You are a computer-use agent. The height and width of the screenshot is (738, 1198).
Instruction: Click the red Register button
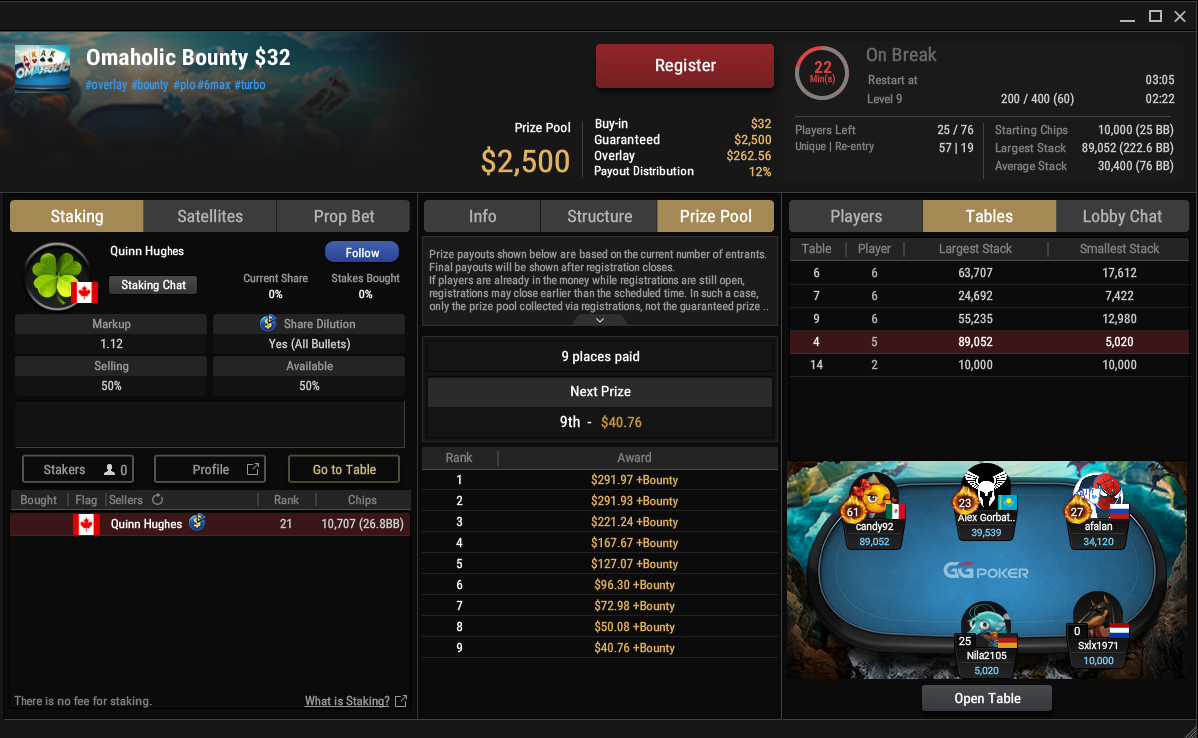(x=685, y=66)
